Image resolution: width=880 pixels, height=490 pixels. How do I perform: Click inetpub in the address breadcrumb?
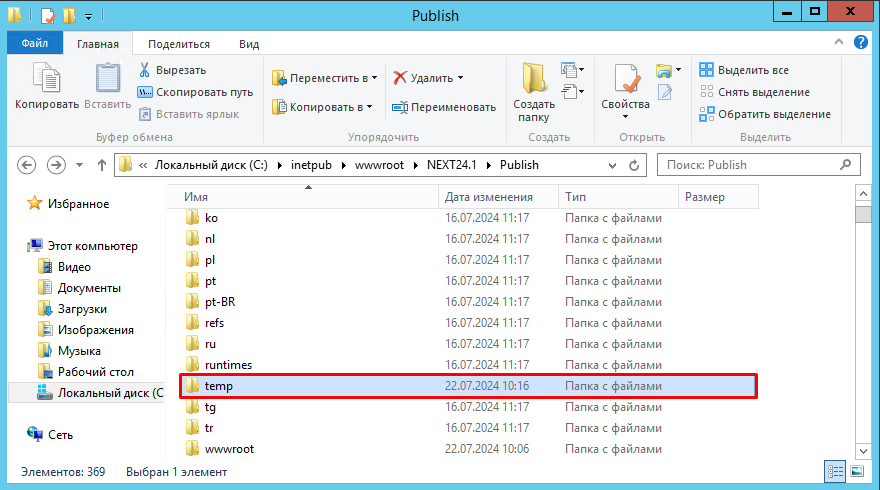311,165
